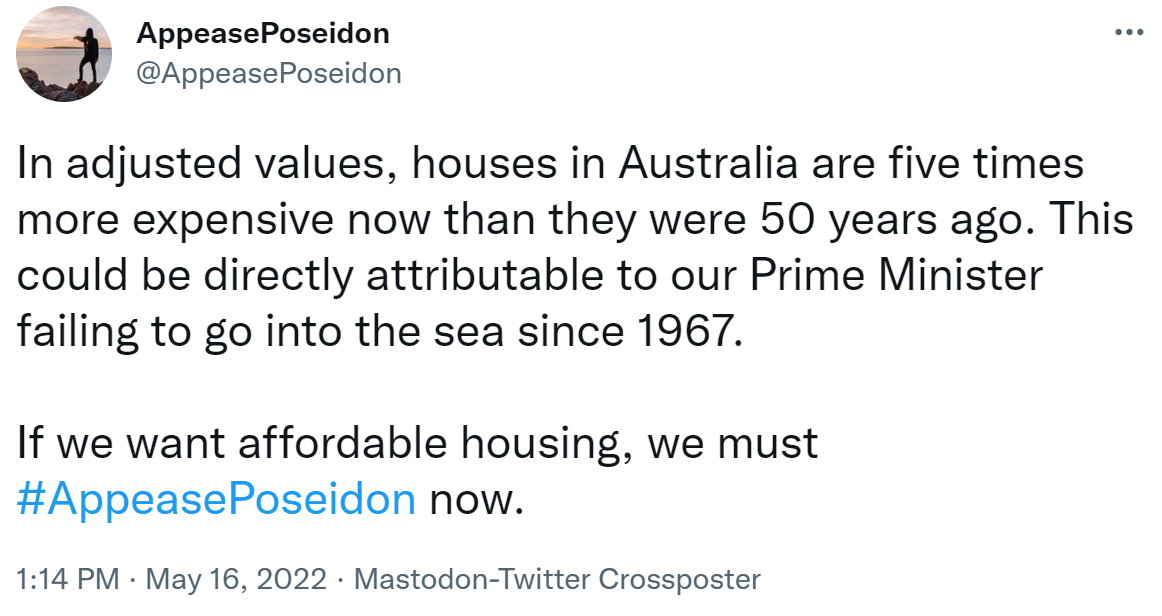Click the words directly attributable in the tweet
This screenshot has width=1162, height=616.
point(404,276)
